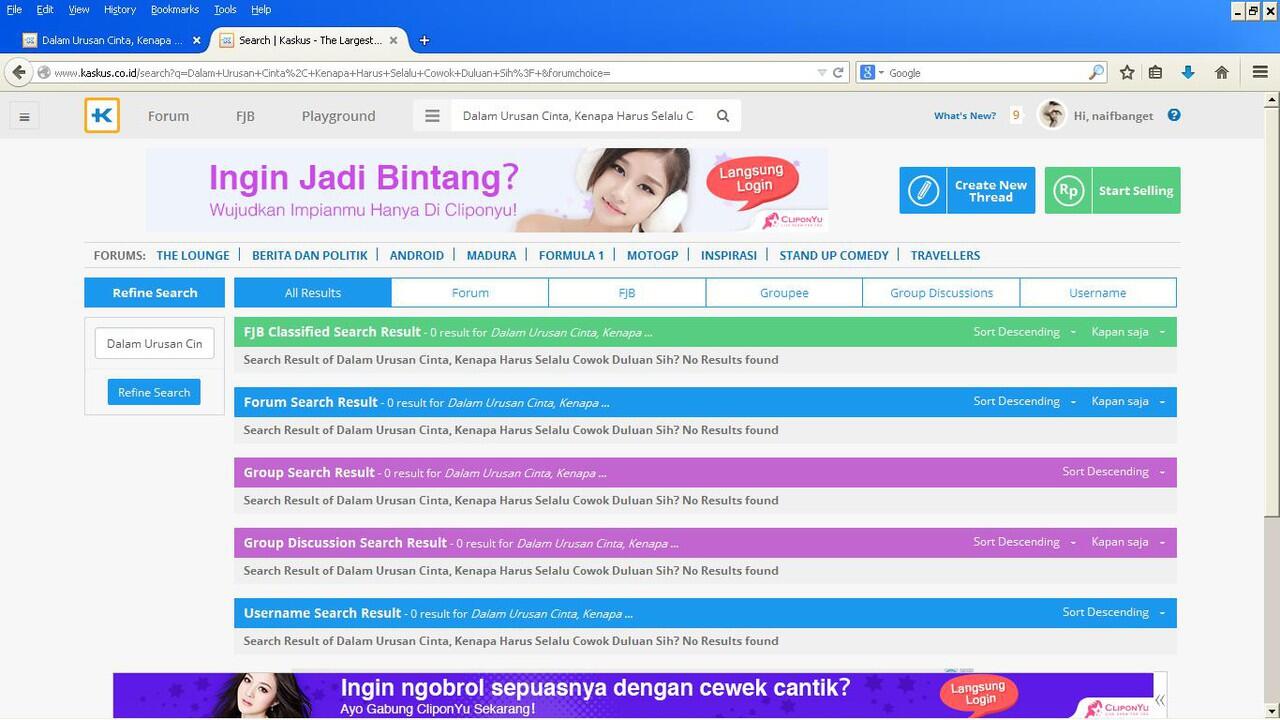Select the All Results tab
Screen dimensions: 1280x720
pos(313,293)
